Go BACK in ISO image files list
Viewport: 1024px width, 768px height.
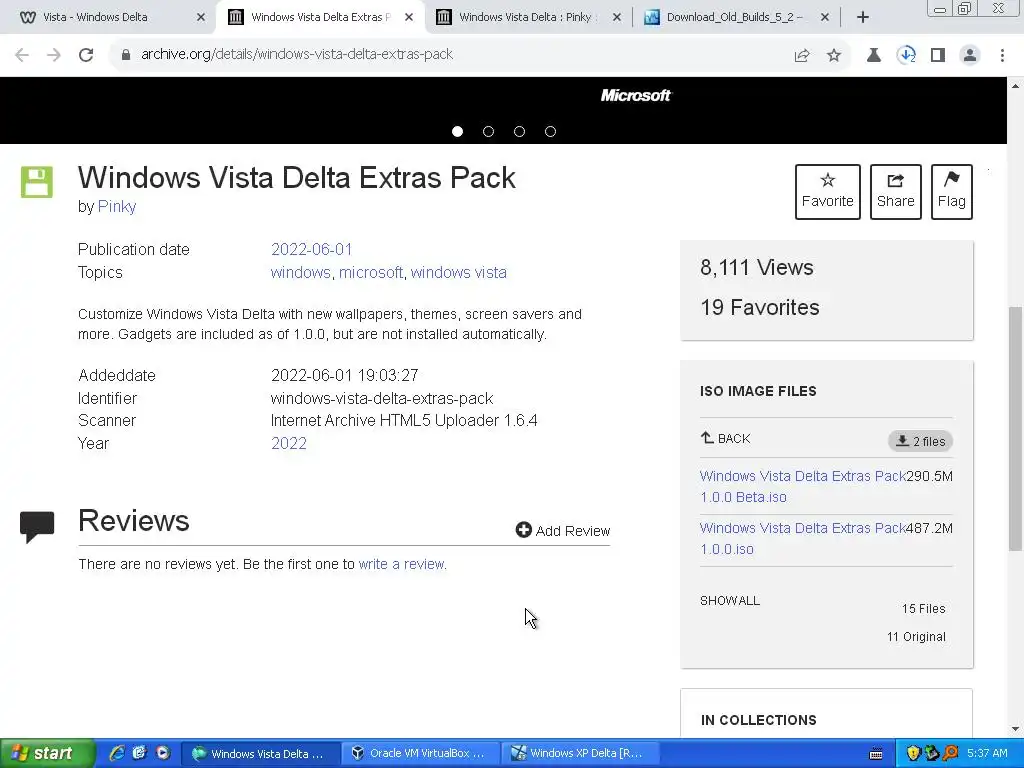coord(726,438)
